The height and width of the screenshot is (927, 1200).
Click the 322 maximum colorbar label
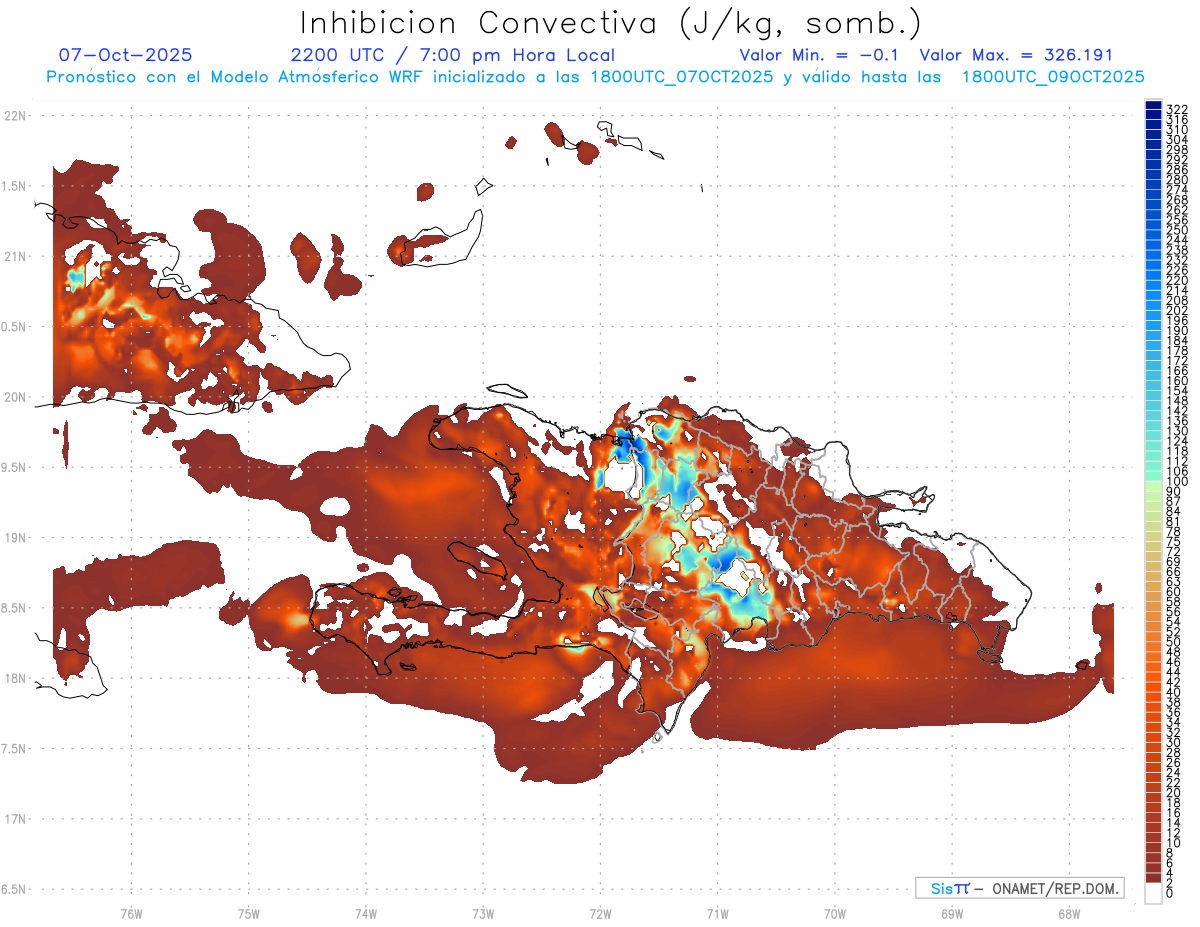coord(1176,109)
